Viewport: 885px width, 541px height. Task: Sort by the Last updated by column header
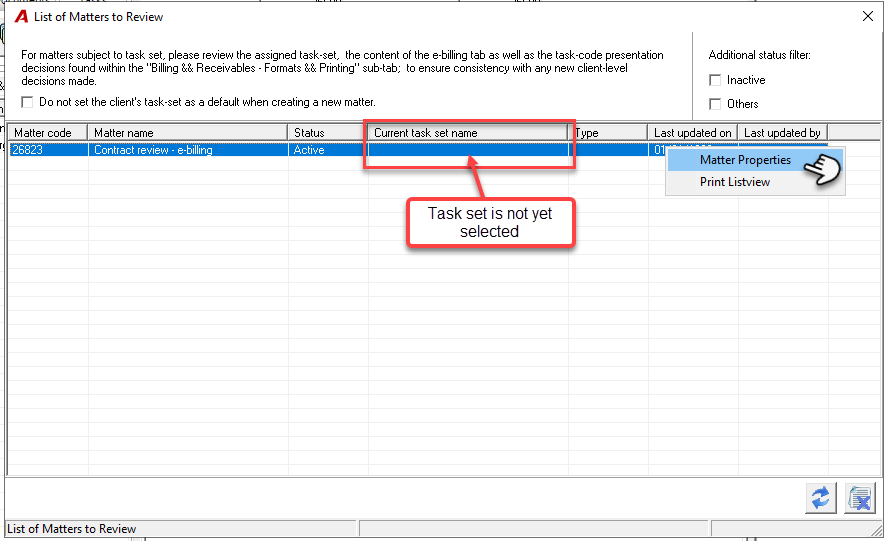(x=783, y=133)
